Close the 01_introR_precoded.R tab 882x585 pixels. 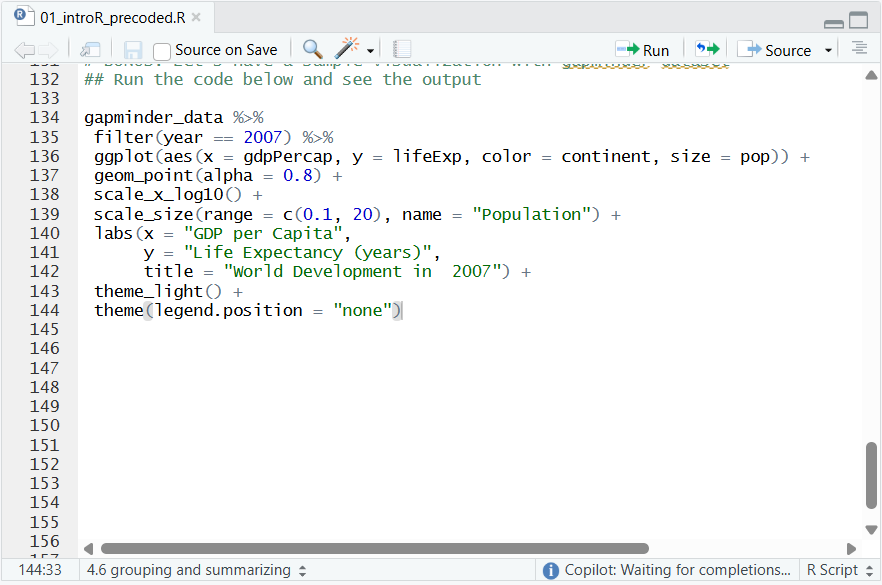[196, 18]
